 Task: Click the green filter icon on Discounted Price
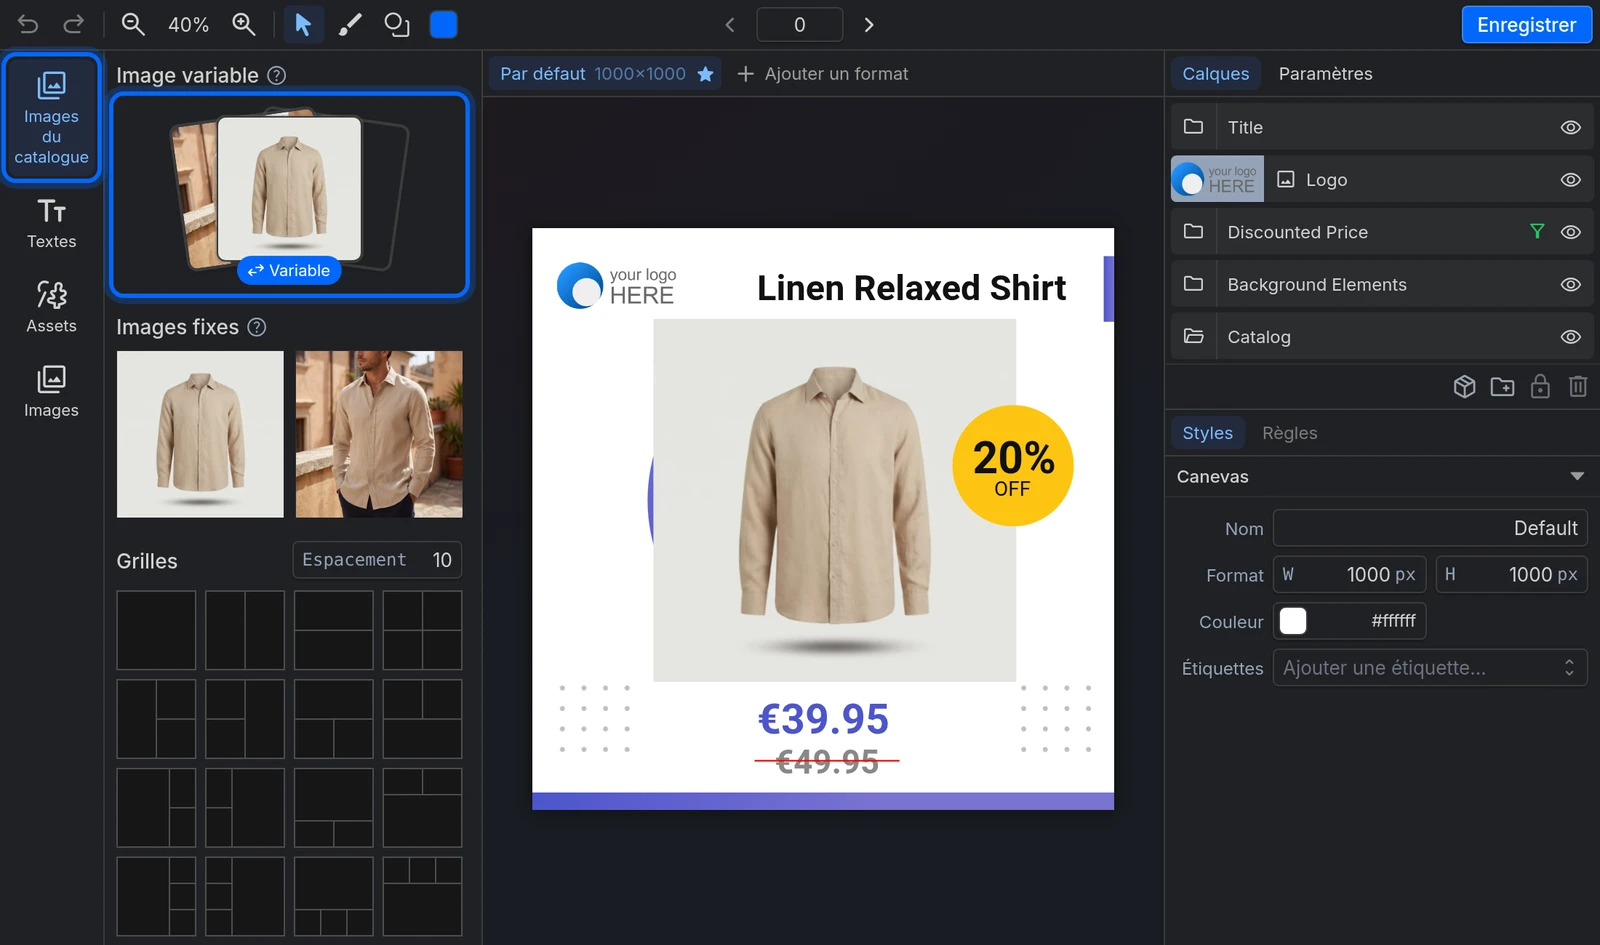click(x=1537, y=232)
